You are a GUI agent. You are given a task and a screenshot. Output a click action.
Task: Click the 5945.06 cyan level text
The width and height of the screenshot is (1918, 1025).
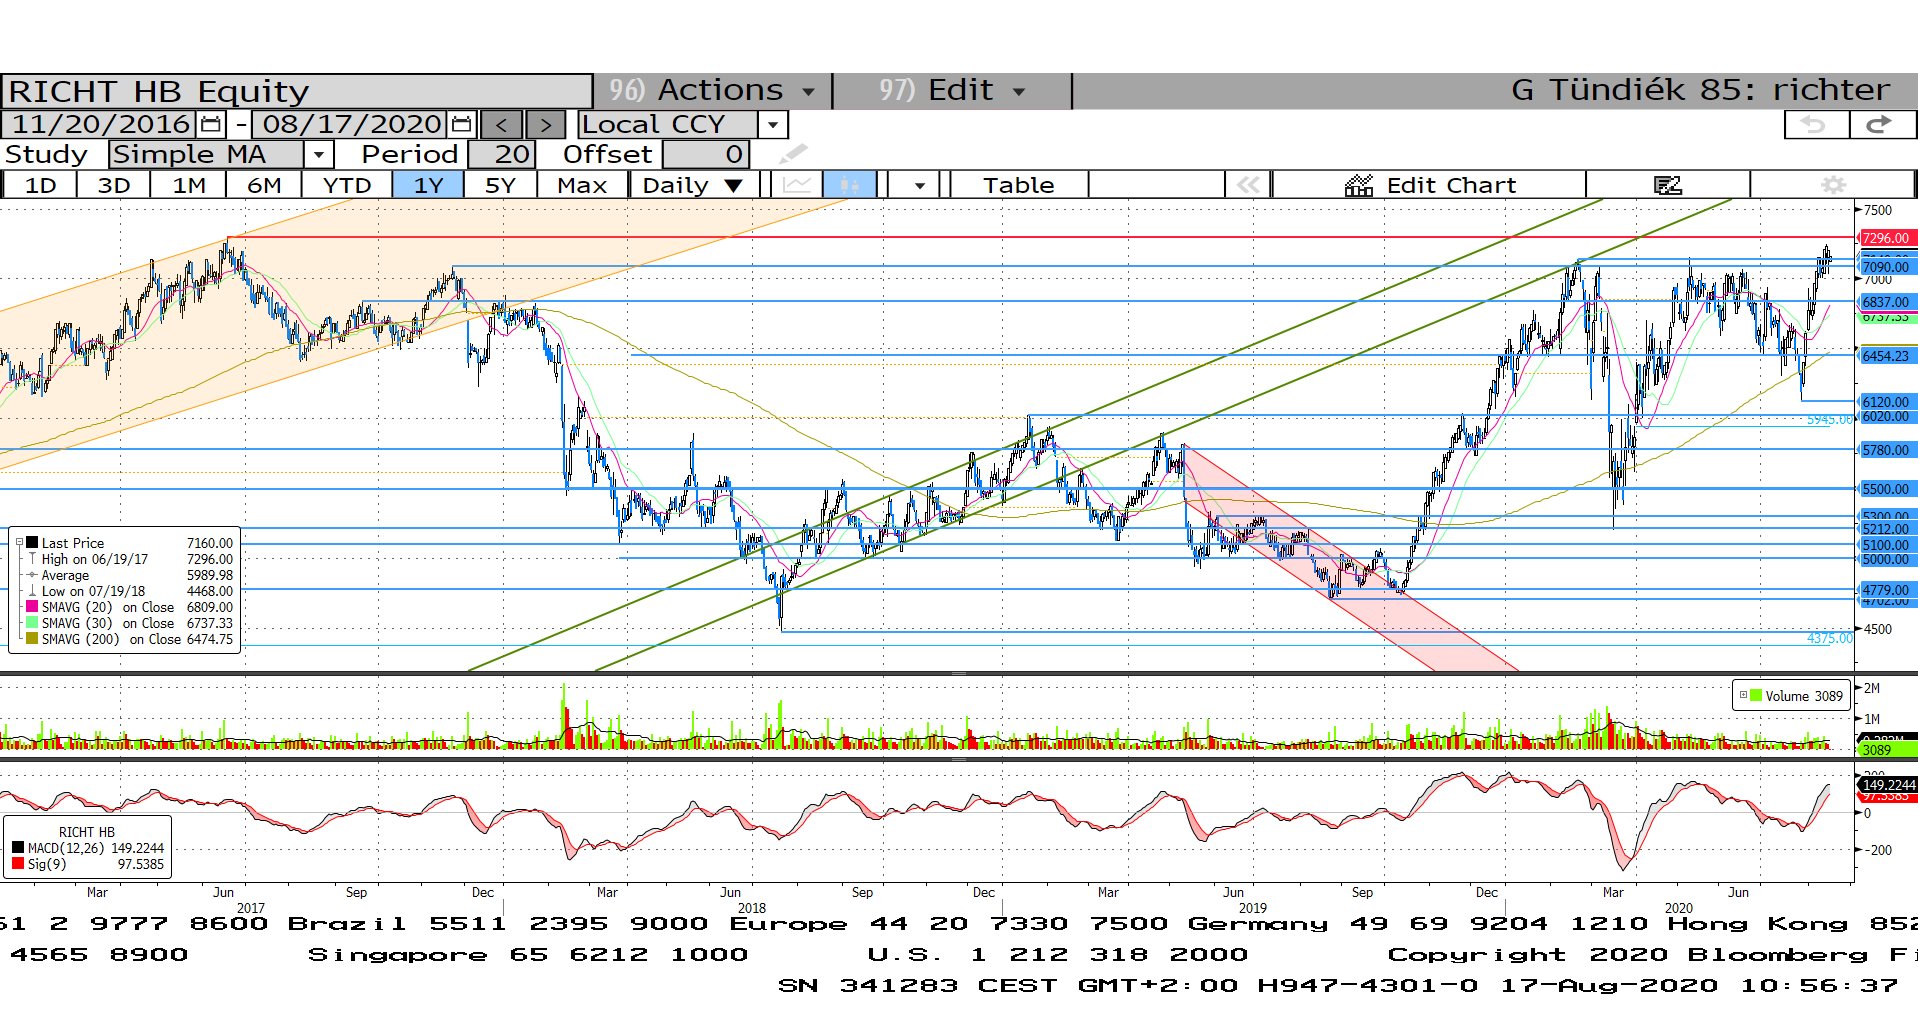coord(1829,419)
